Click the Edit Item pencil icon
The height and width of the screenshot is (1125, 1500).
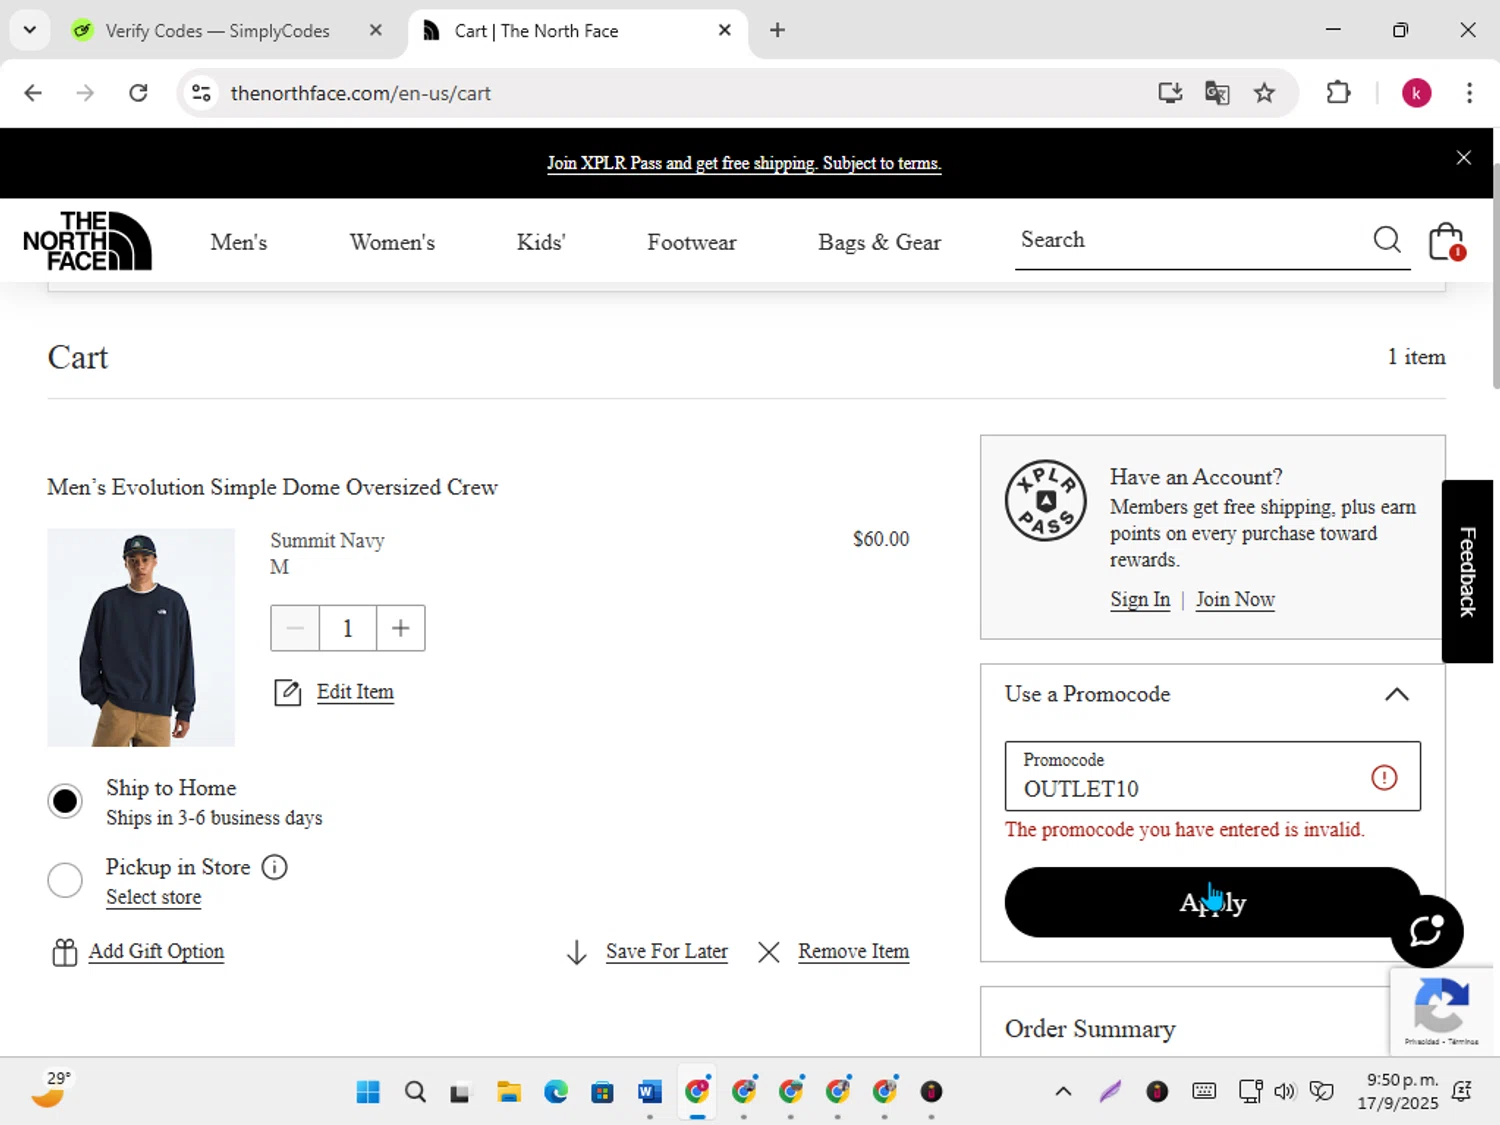[288, 692]
